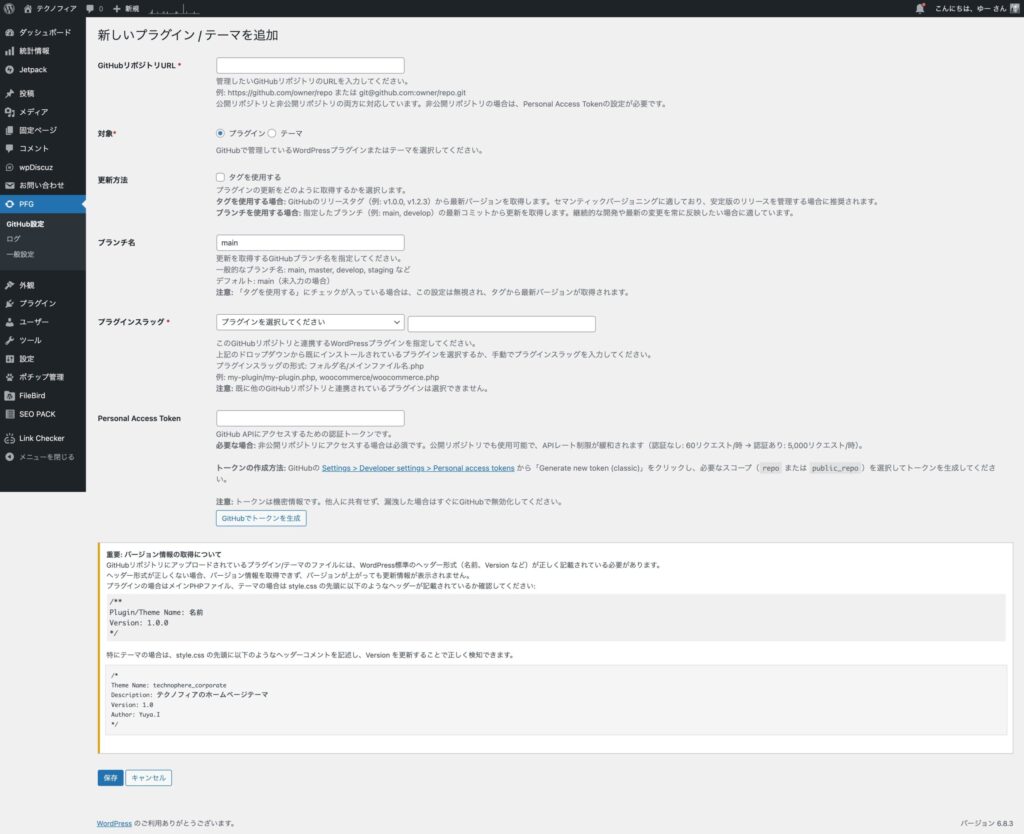Open the メディア sidebar item

[33, 112]
